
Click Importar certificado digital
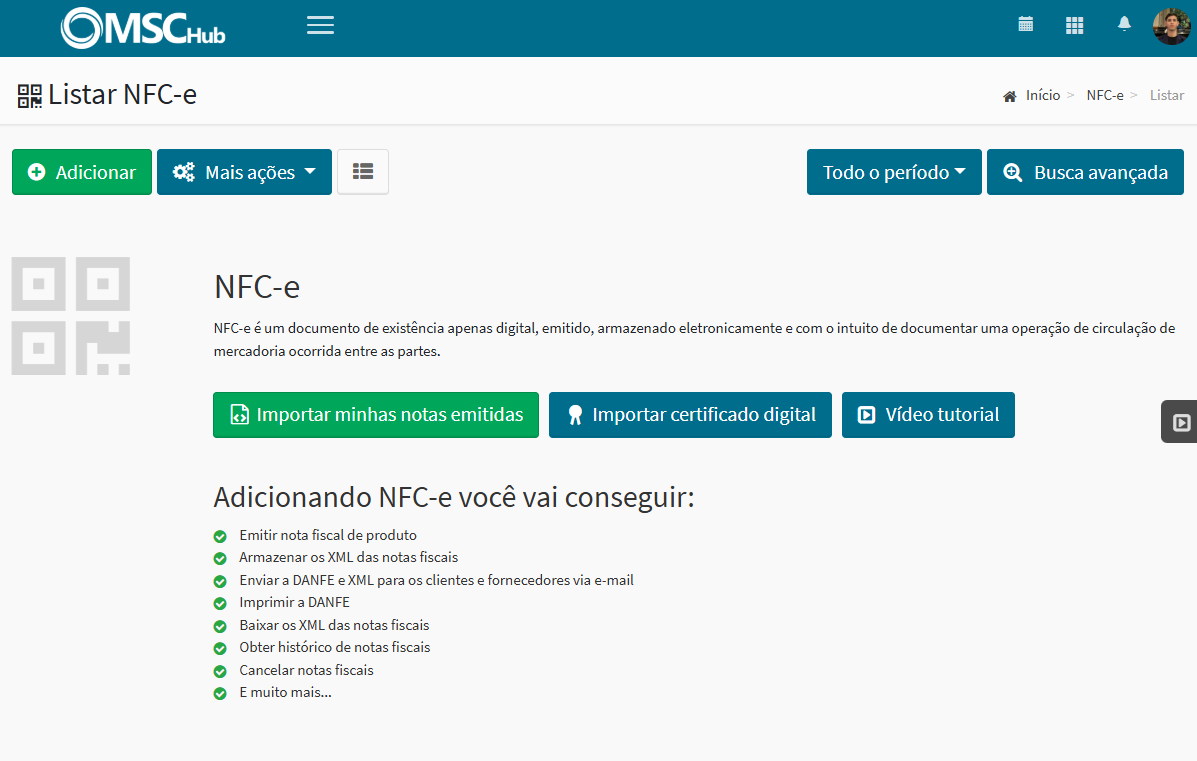coord(690,414)
